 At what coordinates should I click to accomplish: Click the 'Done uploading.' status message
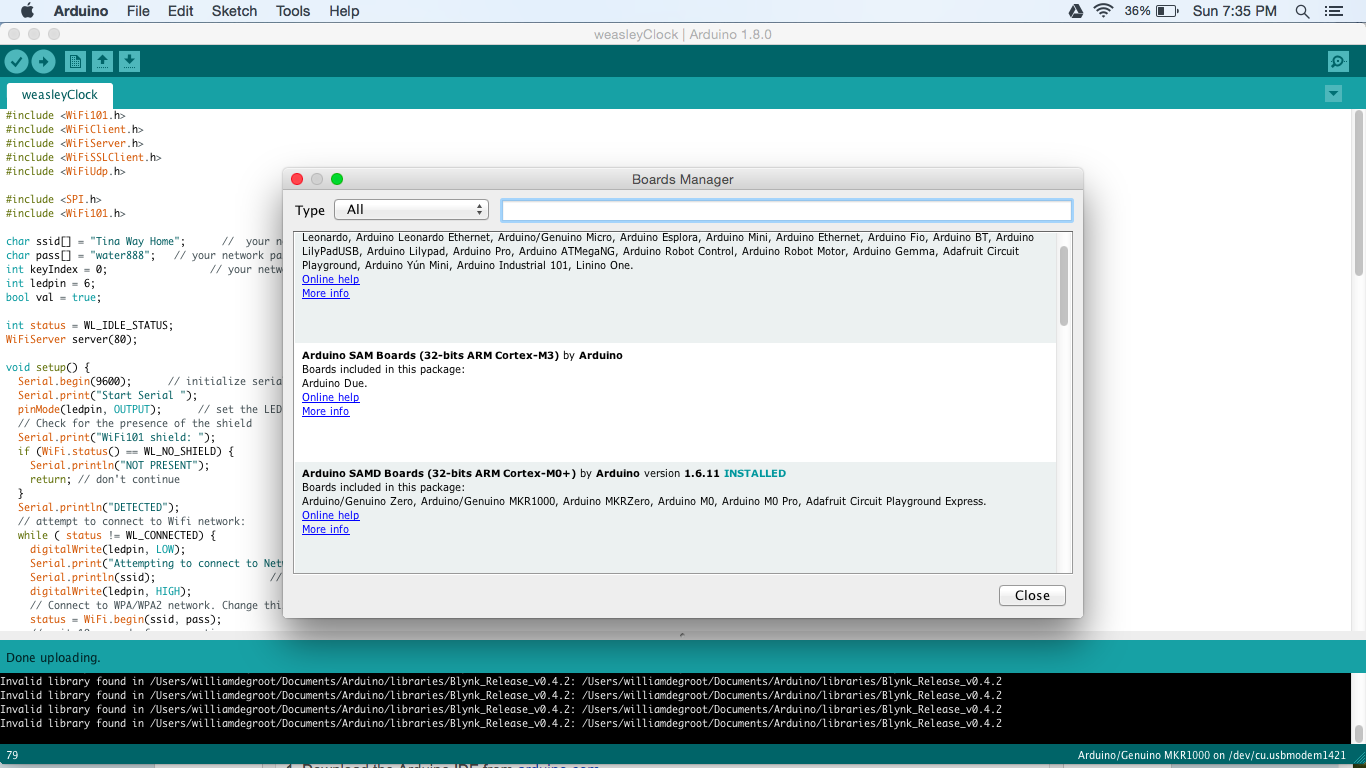(53, 657)
